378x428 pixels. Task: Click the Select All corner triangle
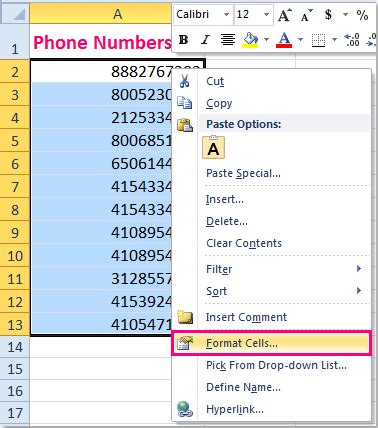click(x=15, y=14)
